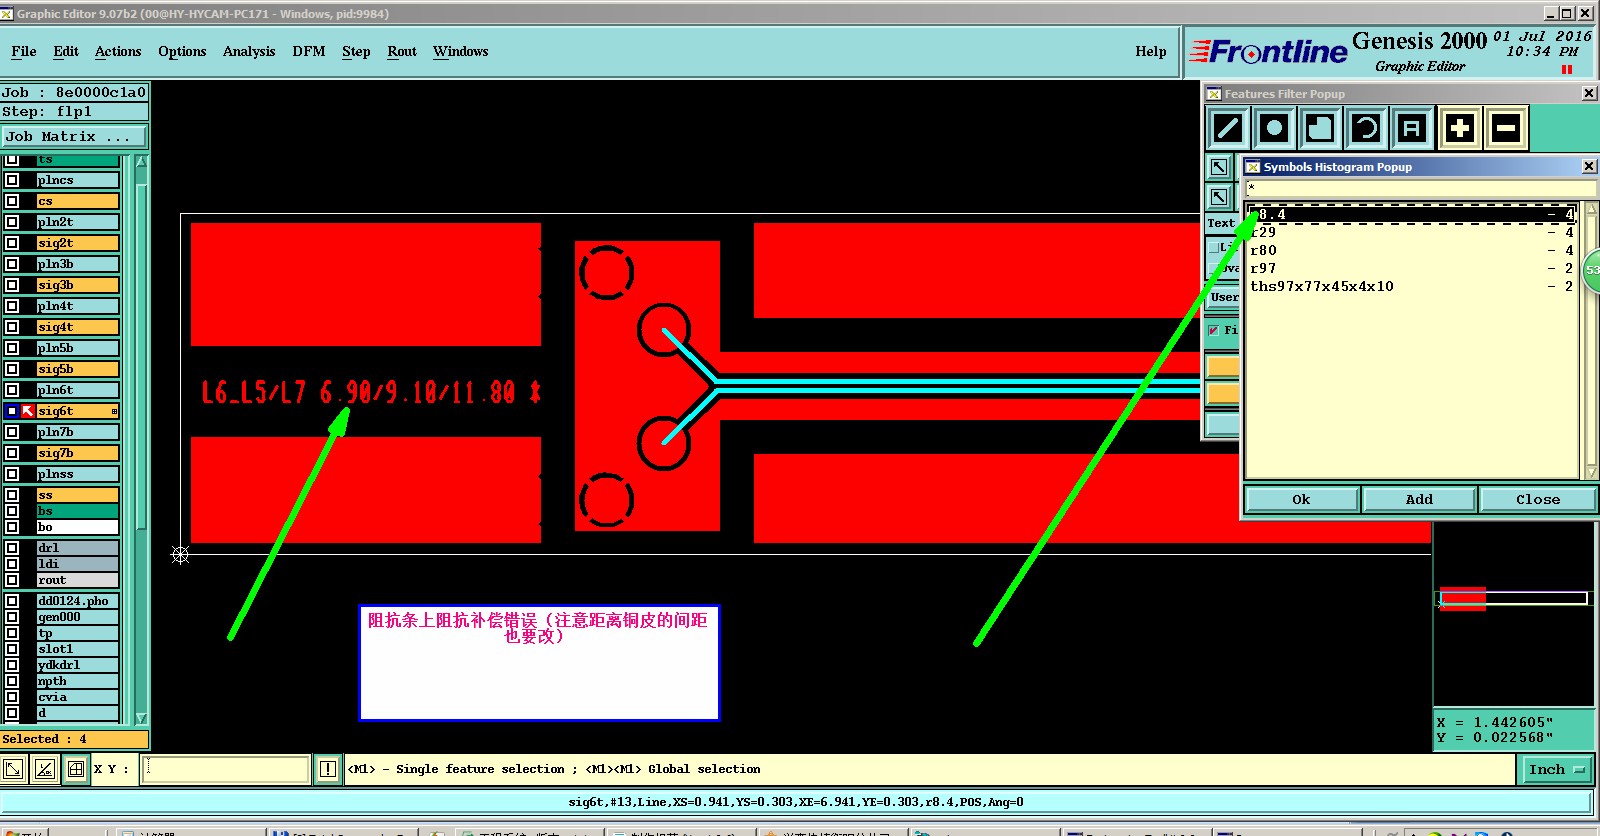Viewport: 1600px width, 836px height.
Task: Click Add in Symbols Histogram Popup
Action: click(x=1419, y=499)
